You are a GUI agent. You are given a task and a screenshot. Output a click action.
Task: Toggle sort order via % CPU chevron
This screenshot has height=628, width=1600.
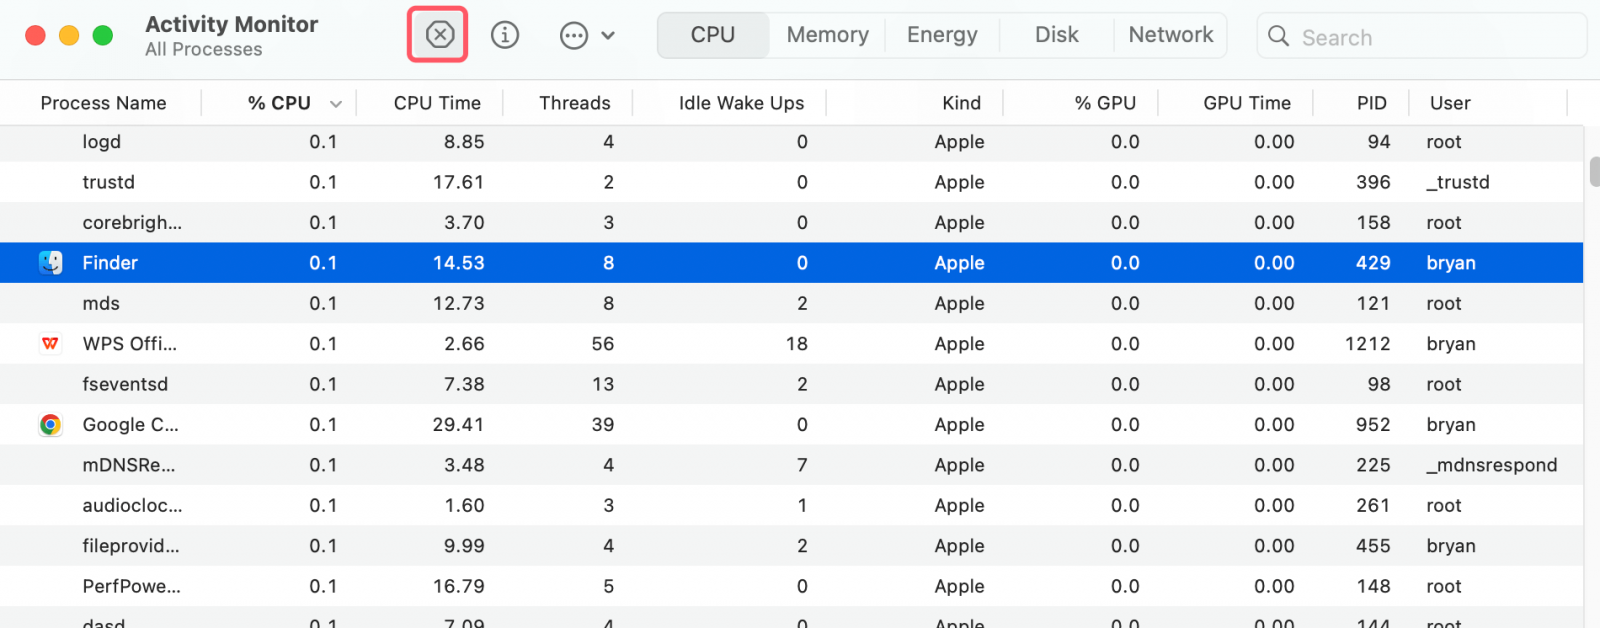tap(336, 104)
